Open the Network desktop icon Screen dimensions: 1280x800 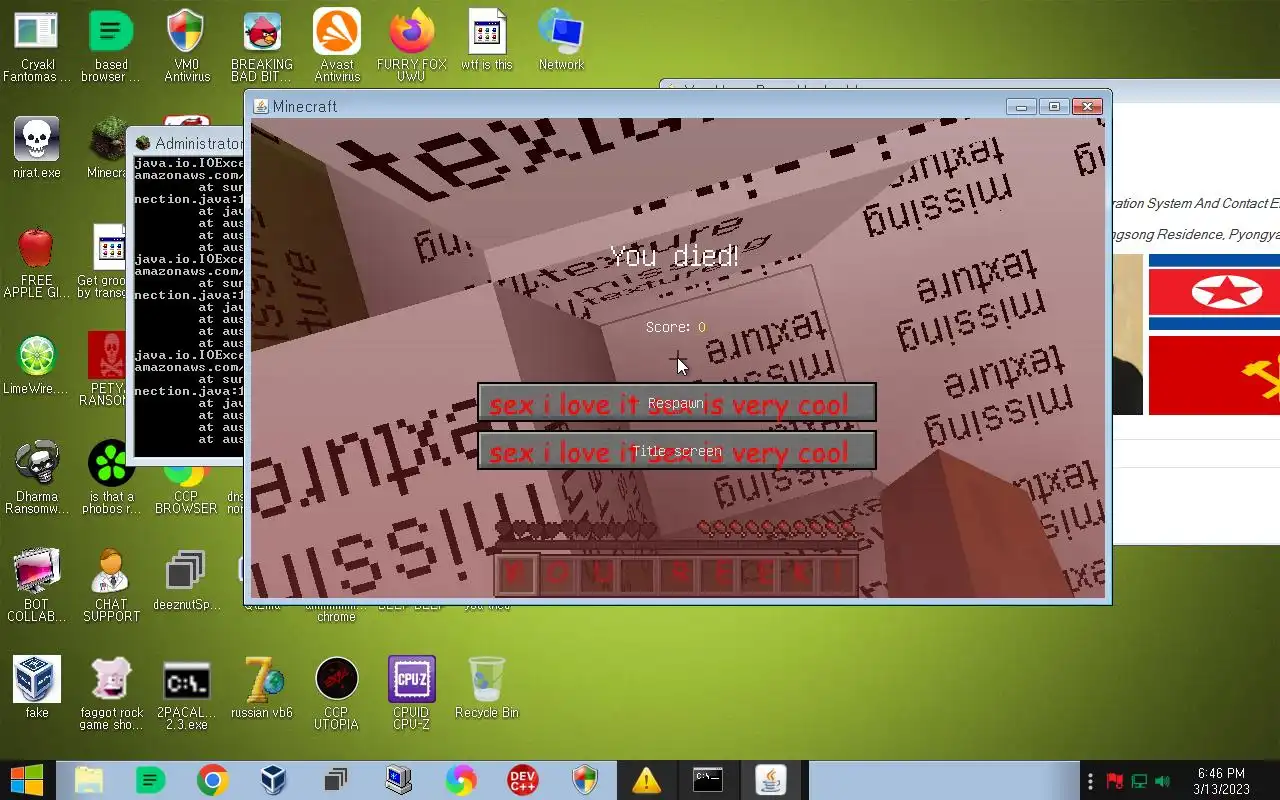point(561,40)
